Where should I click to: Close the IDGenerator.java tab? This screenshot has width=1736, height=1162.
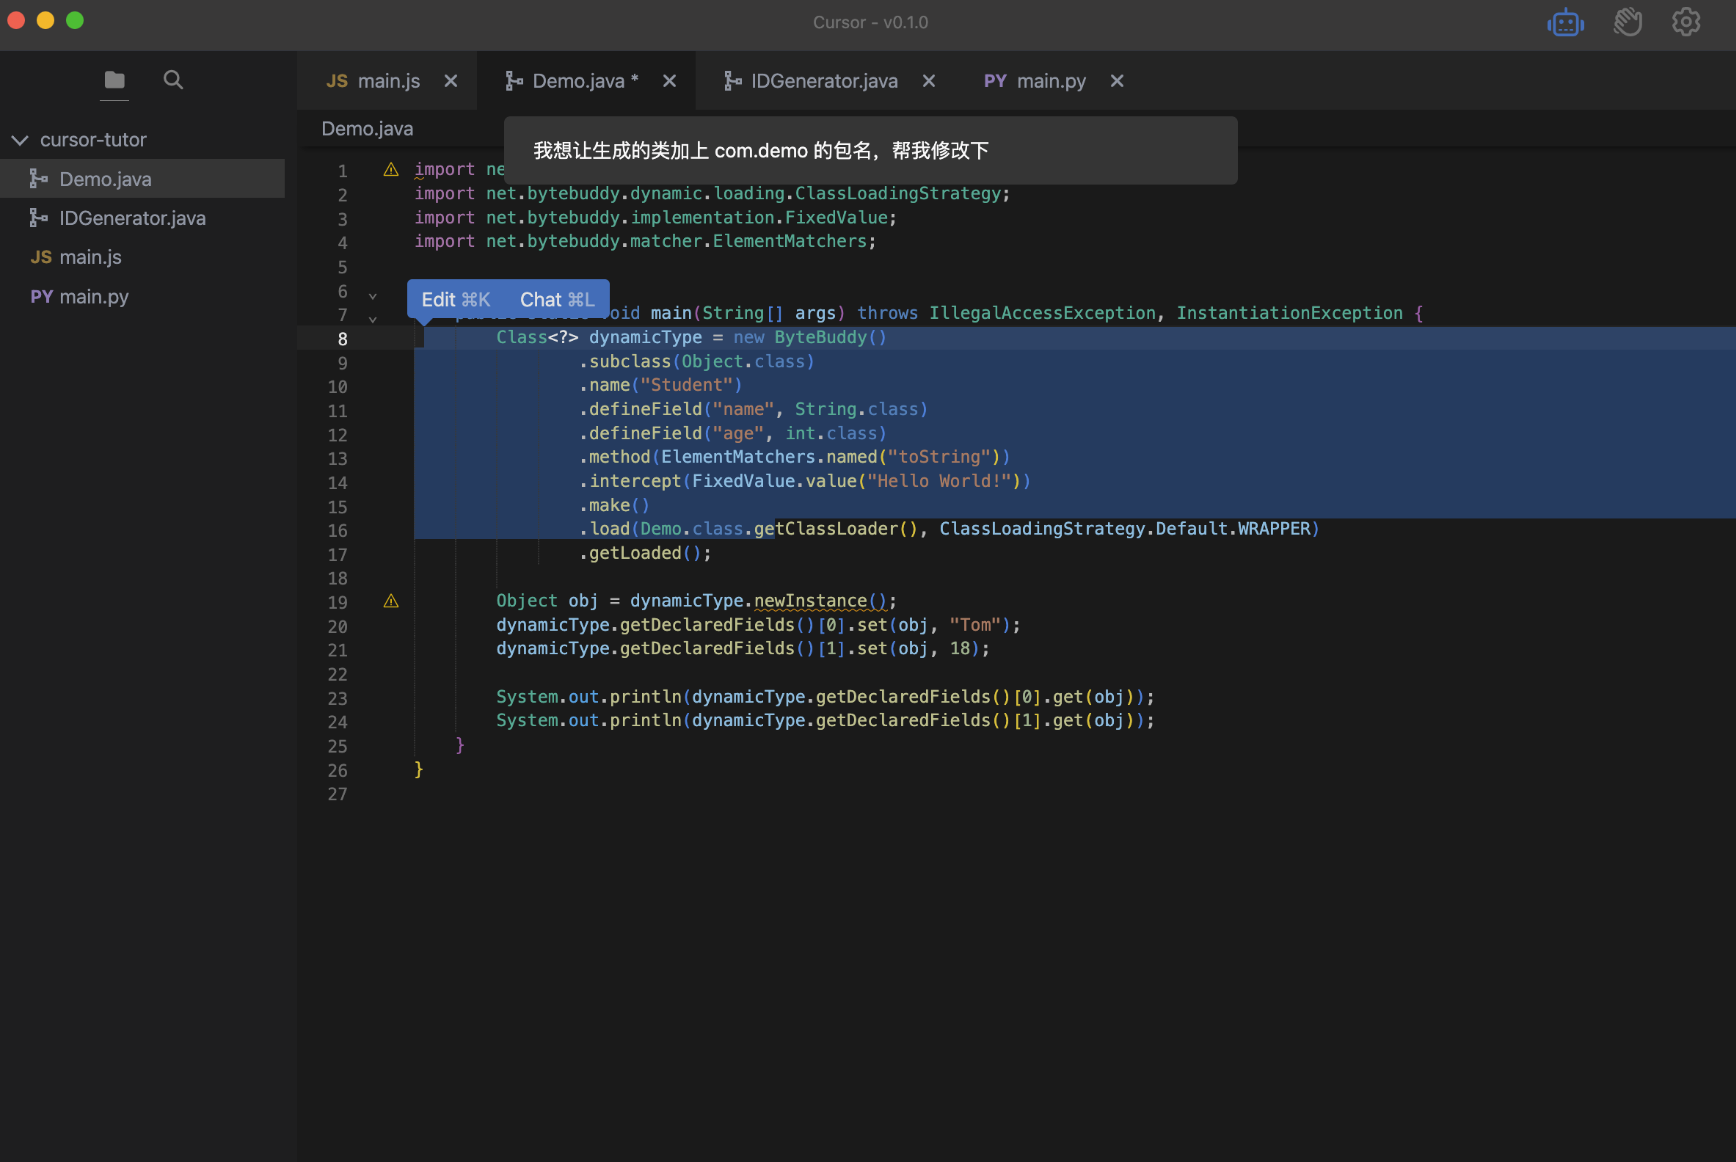929,81
